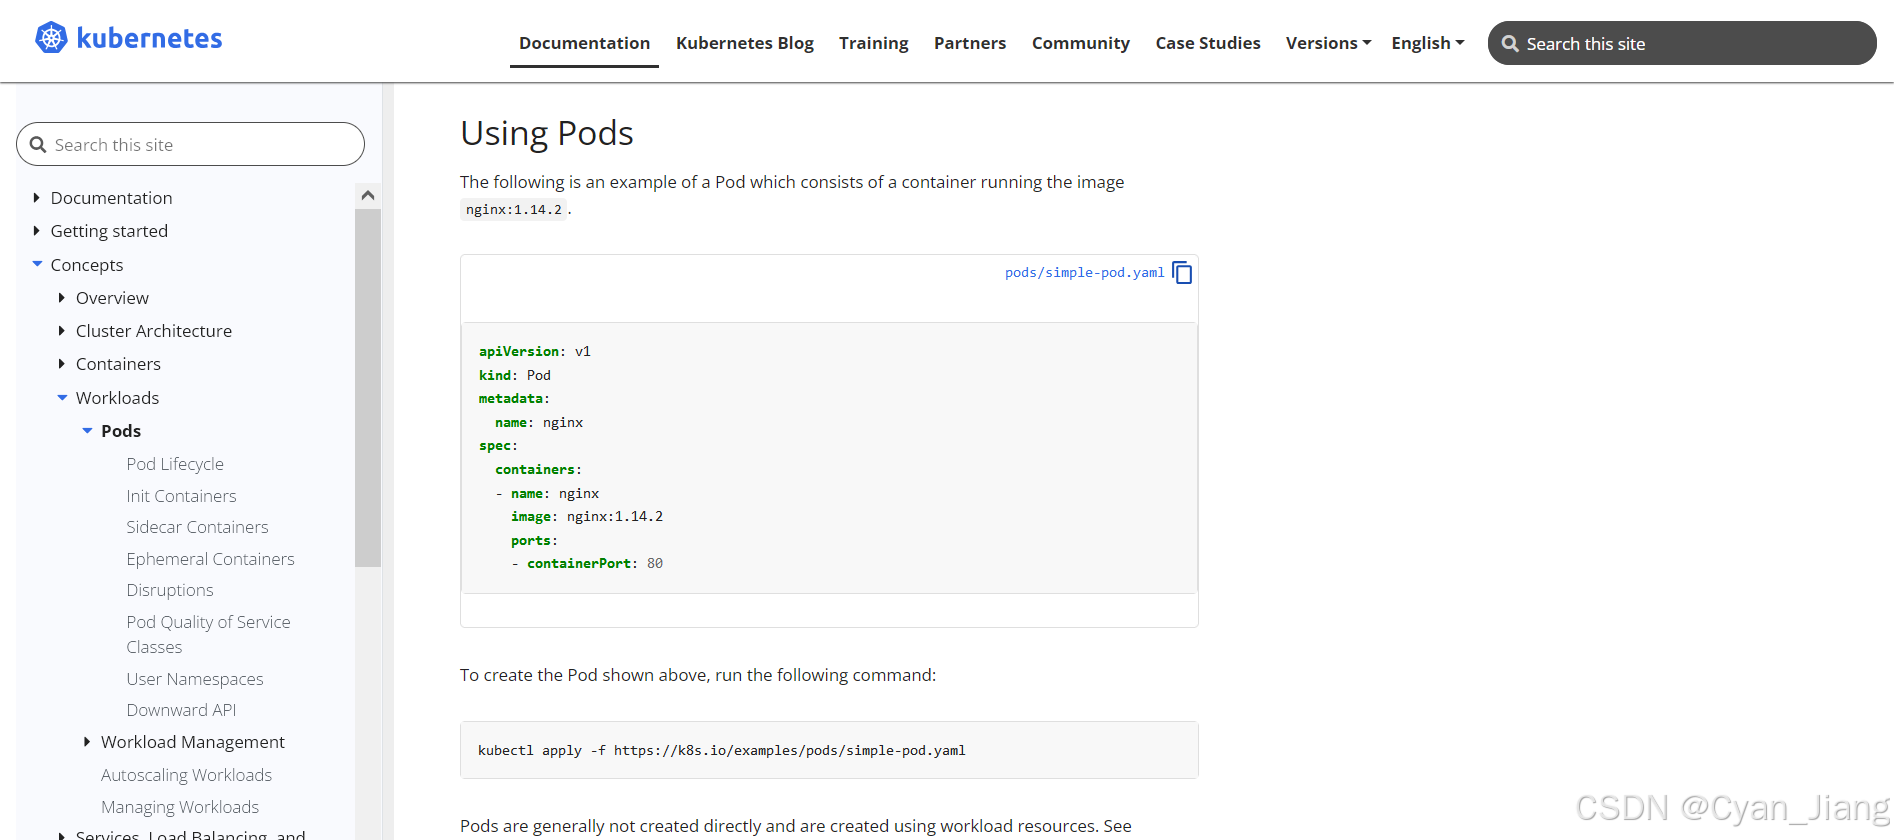This screenshot has height=840, width=1894.
Task: Collapse the Workloads section arrow
Action: pyautogui.click(x=62, y=398)
